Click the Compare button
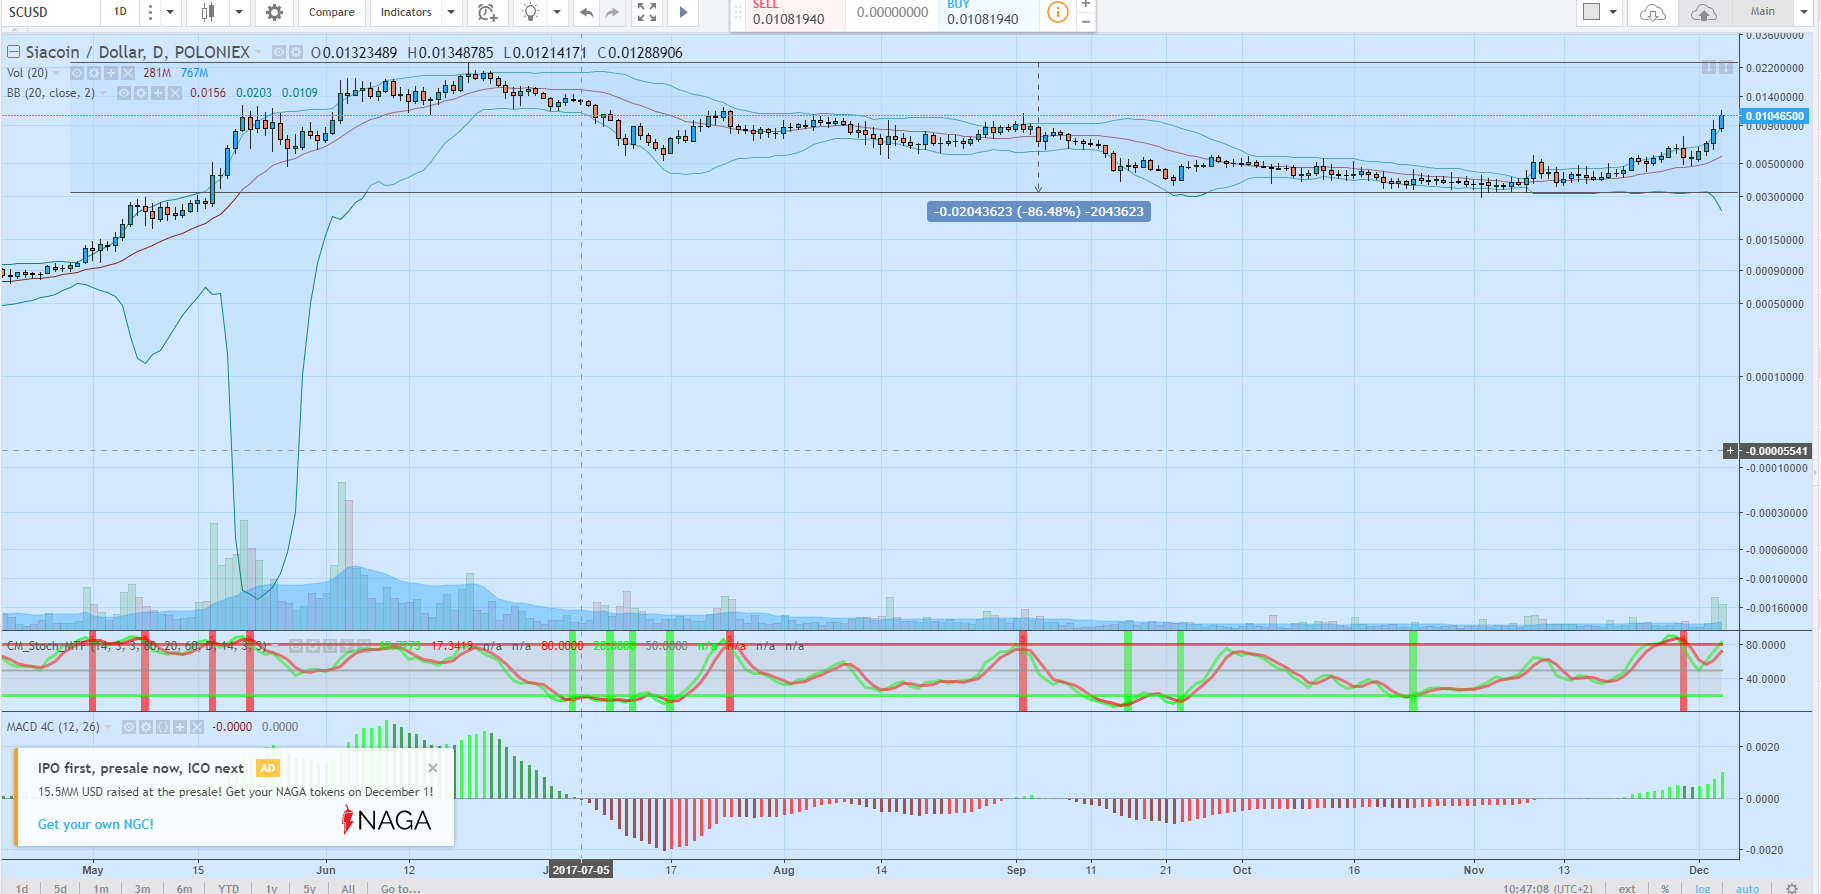Screen dimensions: 1821x894 click(332, 12)
